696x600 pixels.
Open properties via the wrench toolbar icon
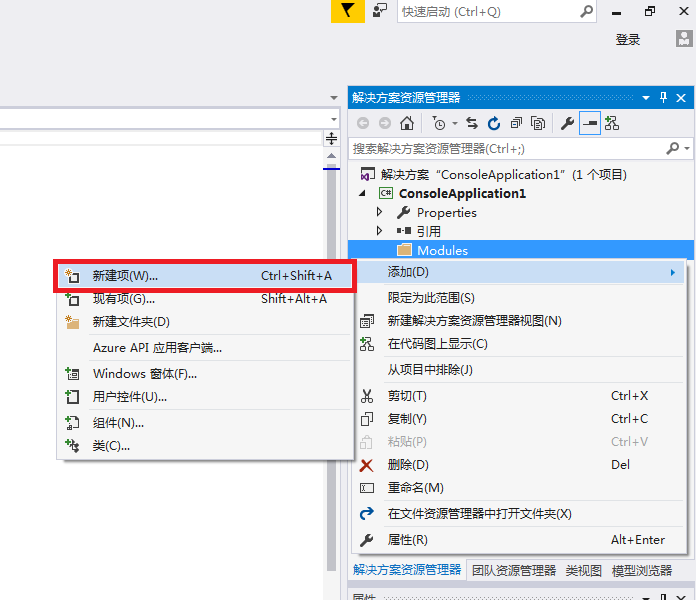pos(567,123)
